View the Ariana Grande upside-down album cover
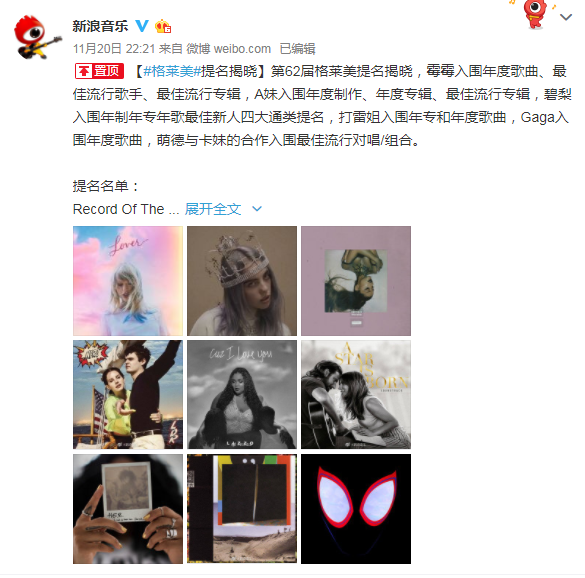 tap(356, 281)
